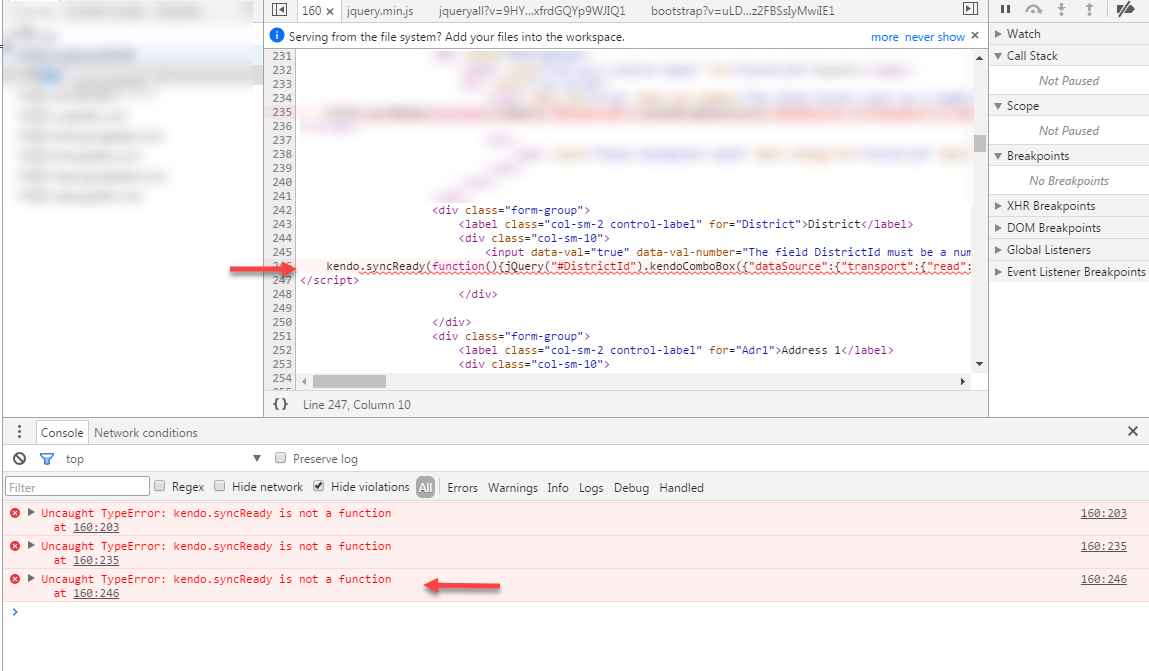
Task: Click the more link
Action: pos(884,37)
